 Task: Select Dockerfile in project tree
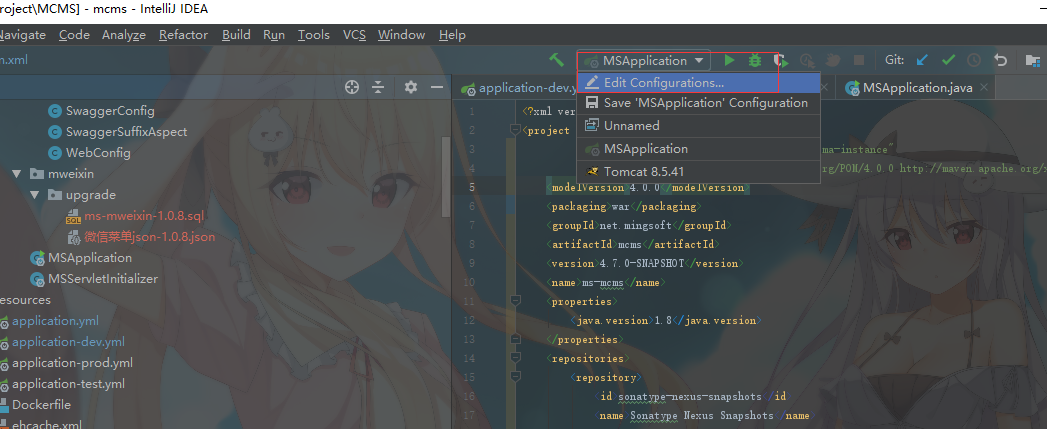[x=41, y=404]
